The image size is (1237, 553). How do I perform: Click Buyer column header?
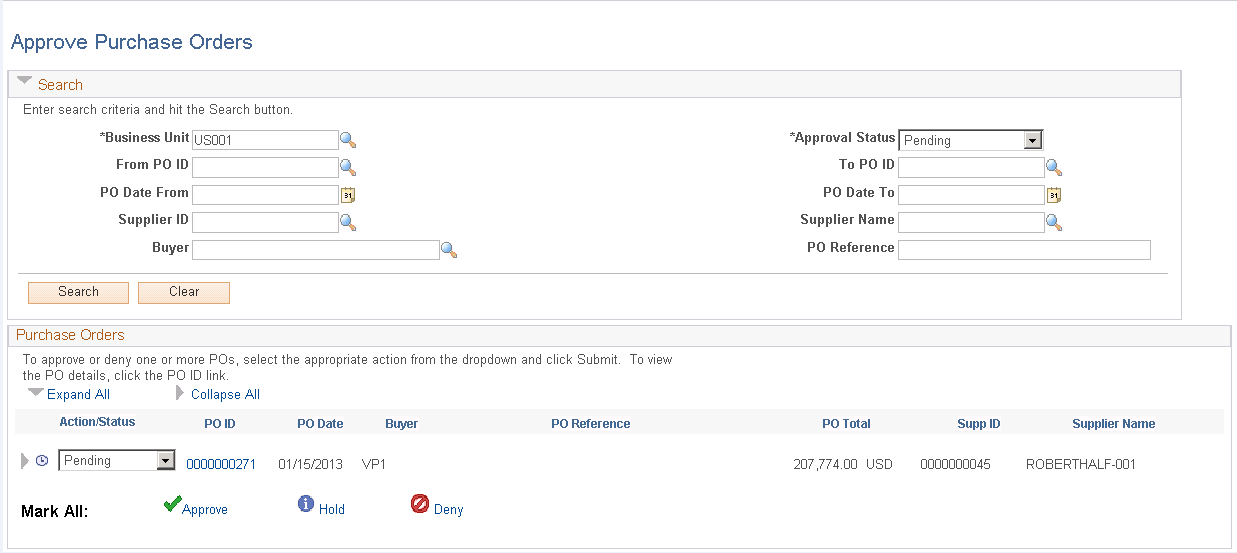(x=401, y=424)
